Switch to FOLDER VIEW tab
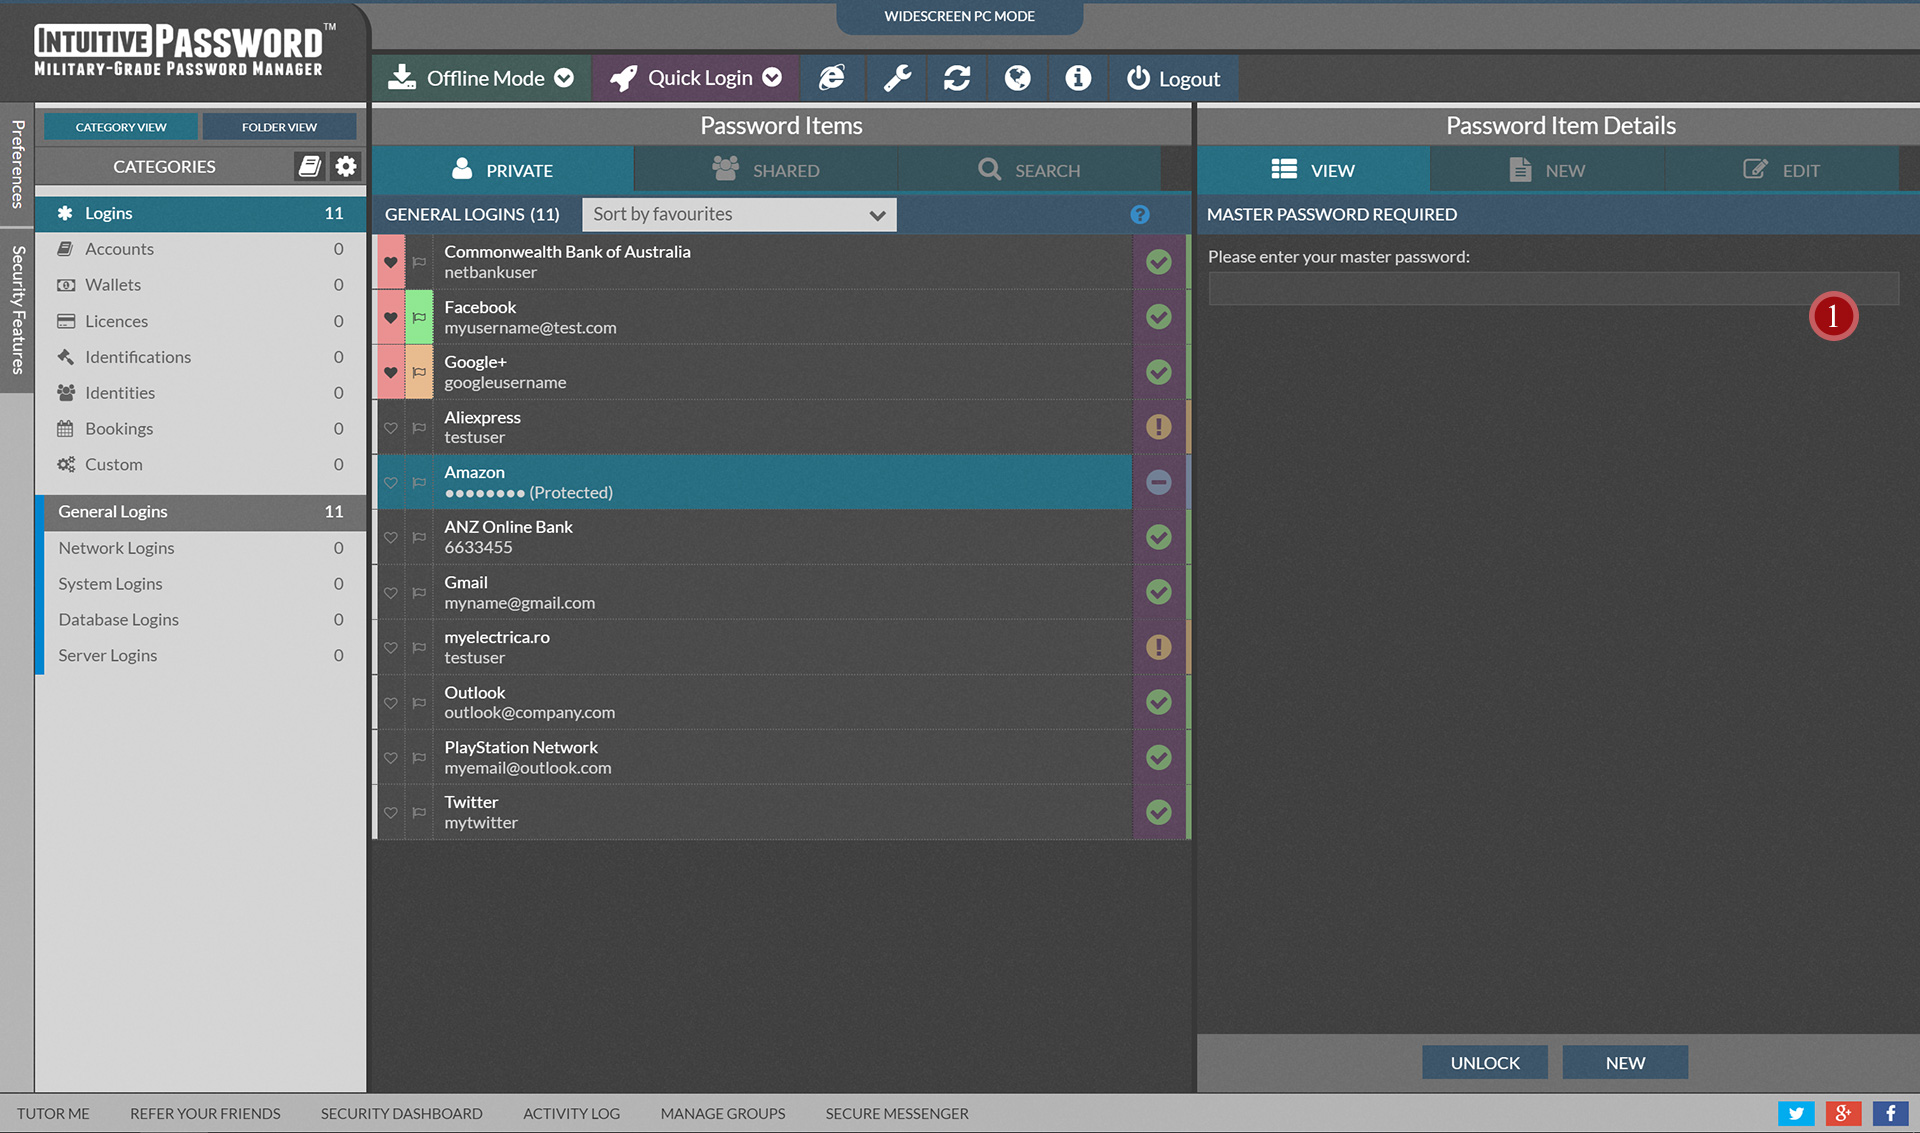 point(279,127)
